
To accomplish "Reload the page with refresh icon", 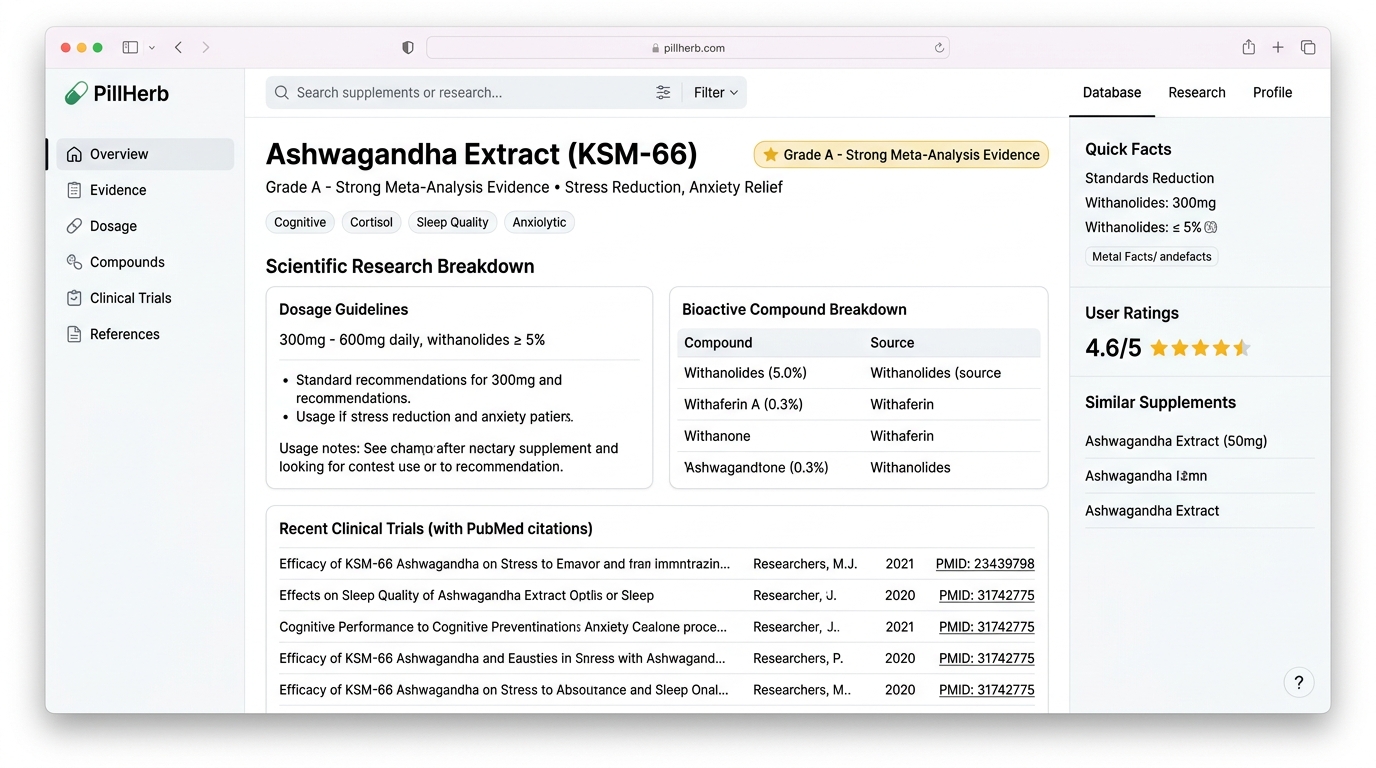I will tap(939, 48).
